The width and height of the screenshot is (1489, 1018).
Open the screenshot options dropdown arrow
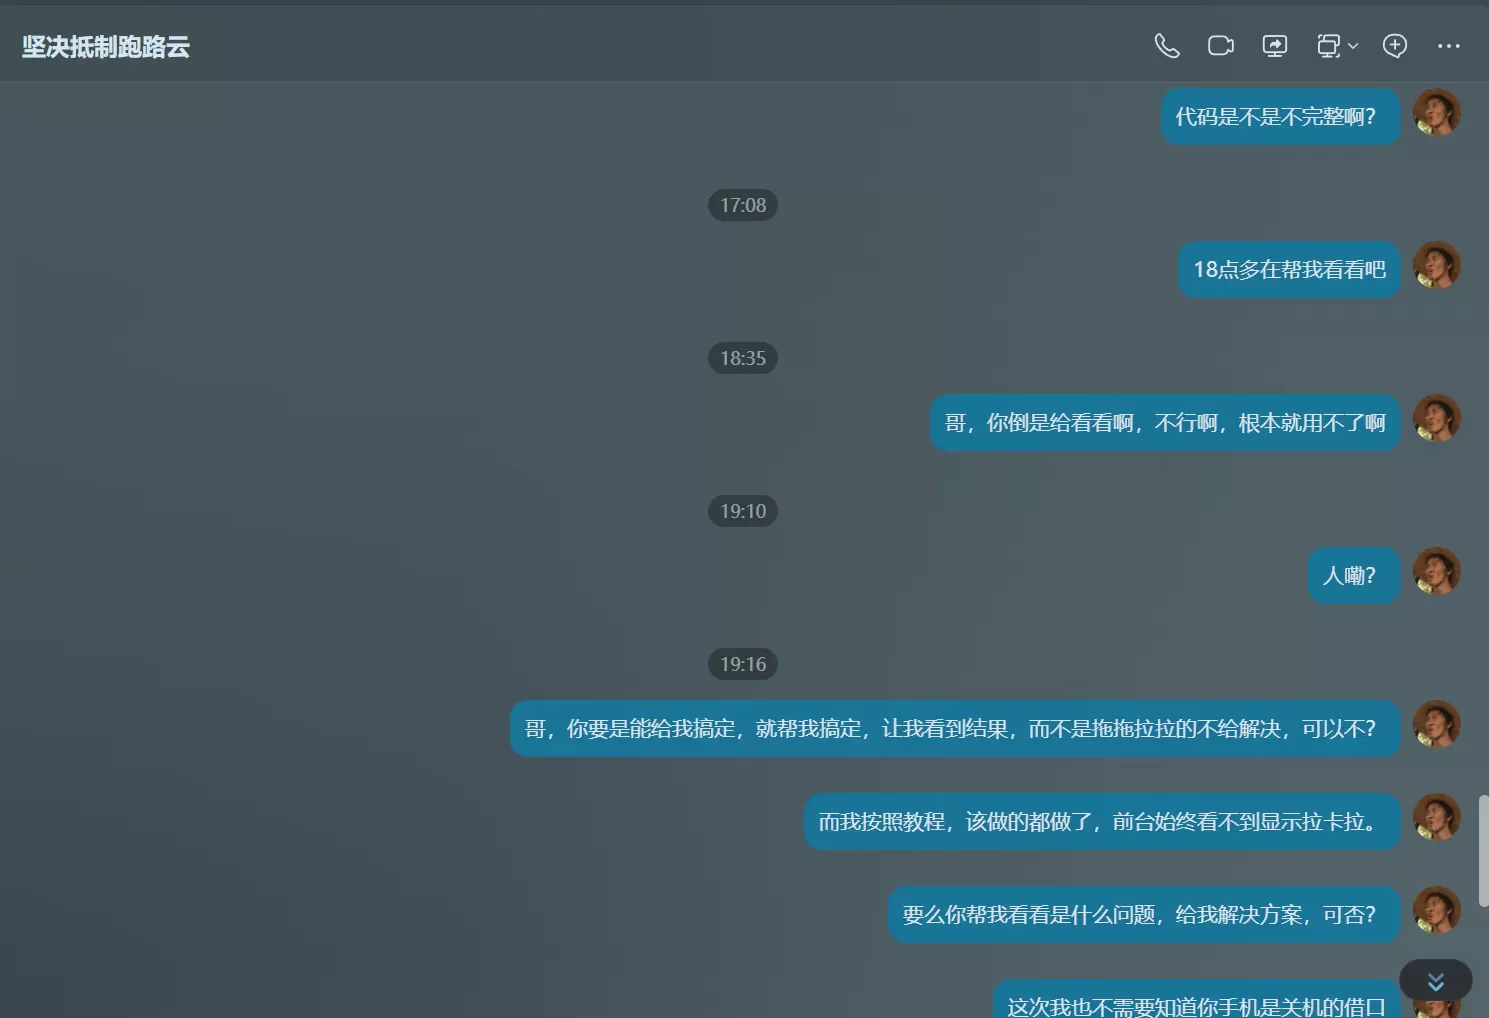tap(1353, 46)
